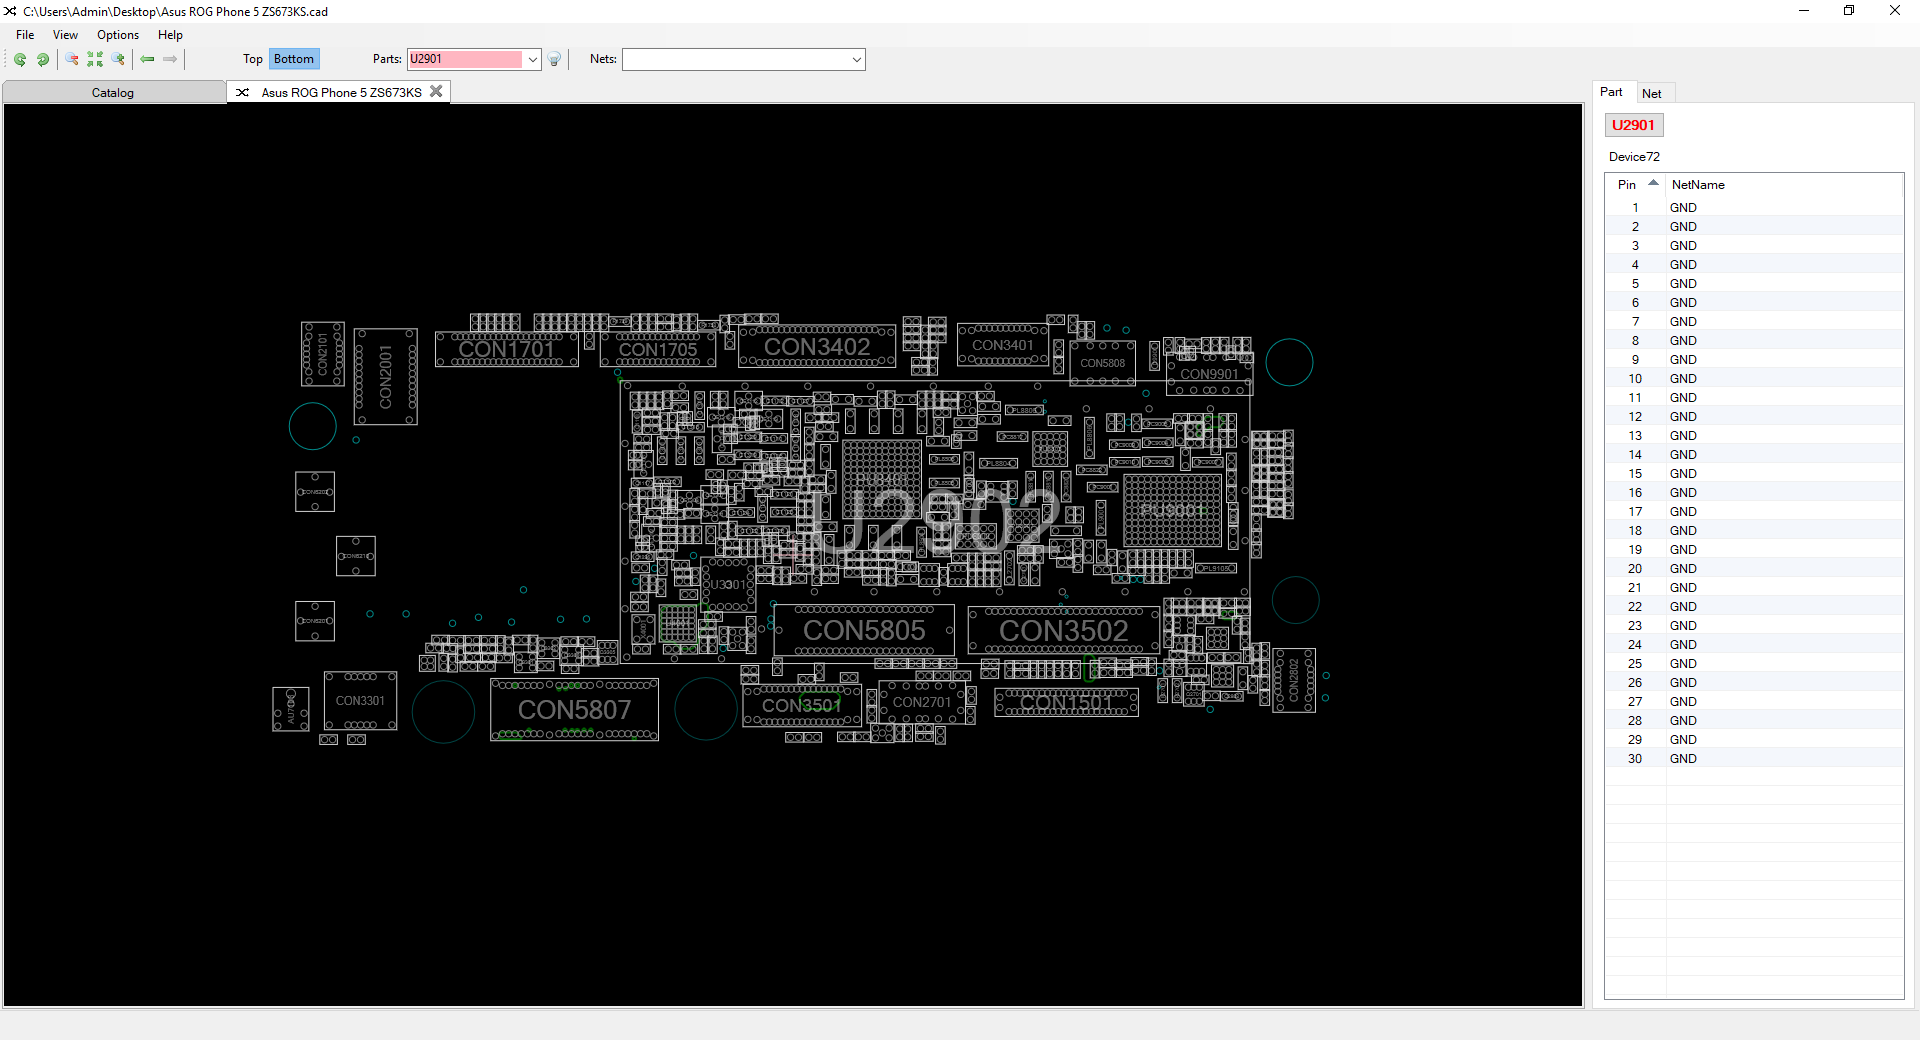
Task: Click the red U2901 part label
Action: coord(1633,125)
